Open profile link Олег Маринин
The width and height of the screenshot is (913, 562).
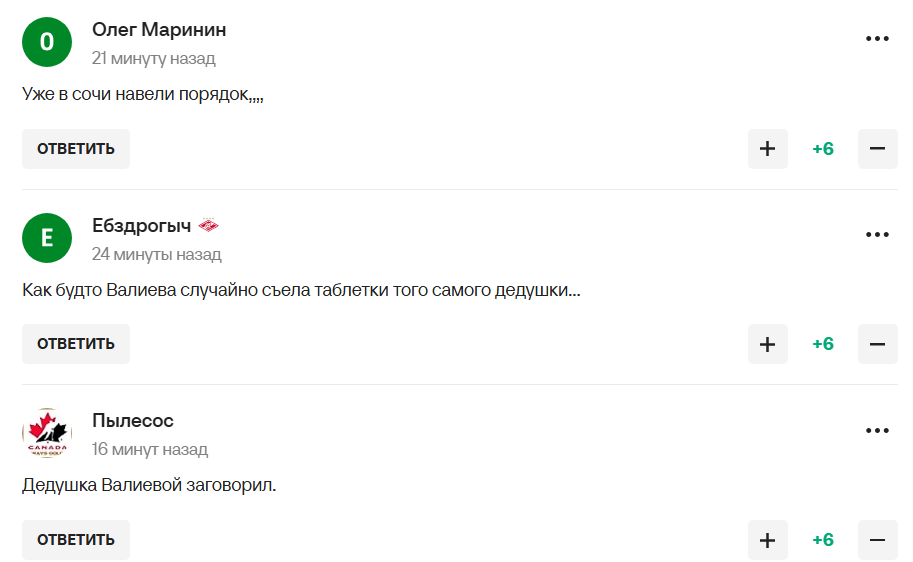tap(159, 30)
